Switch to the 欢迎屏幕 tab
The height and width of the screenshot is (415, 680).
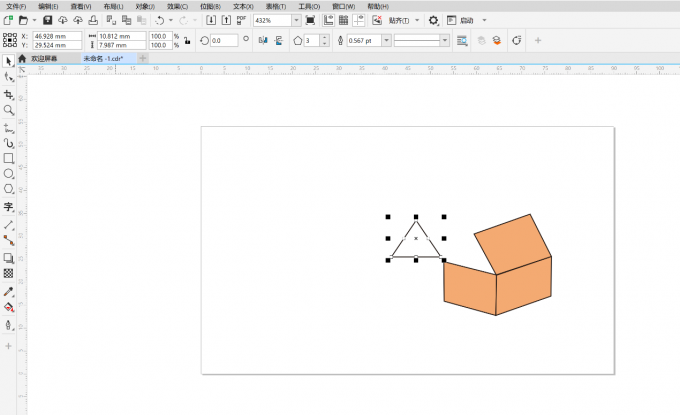tap(45, 59)
